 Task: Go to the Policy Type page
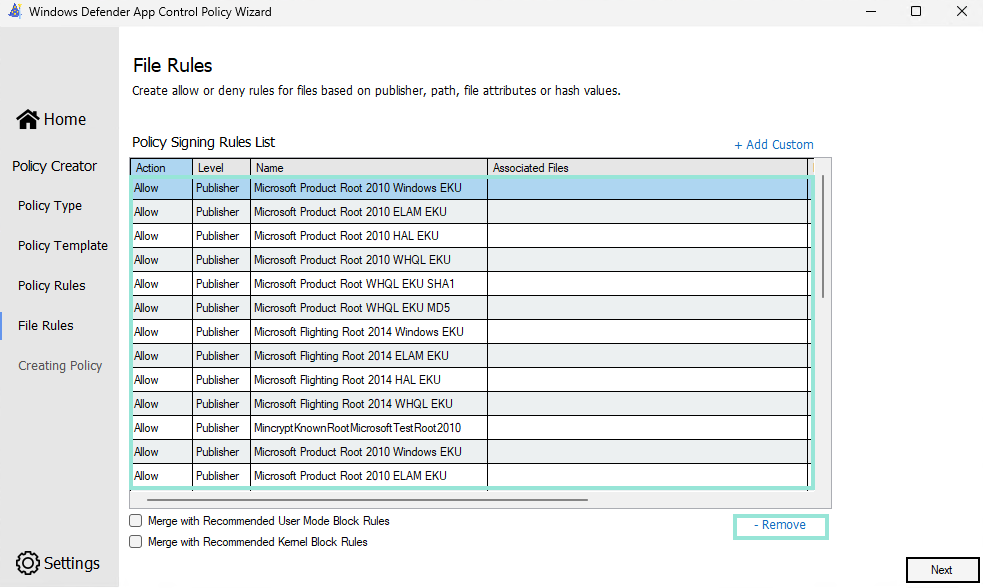click(x=50, y=206)
